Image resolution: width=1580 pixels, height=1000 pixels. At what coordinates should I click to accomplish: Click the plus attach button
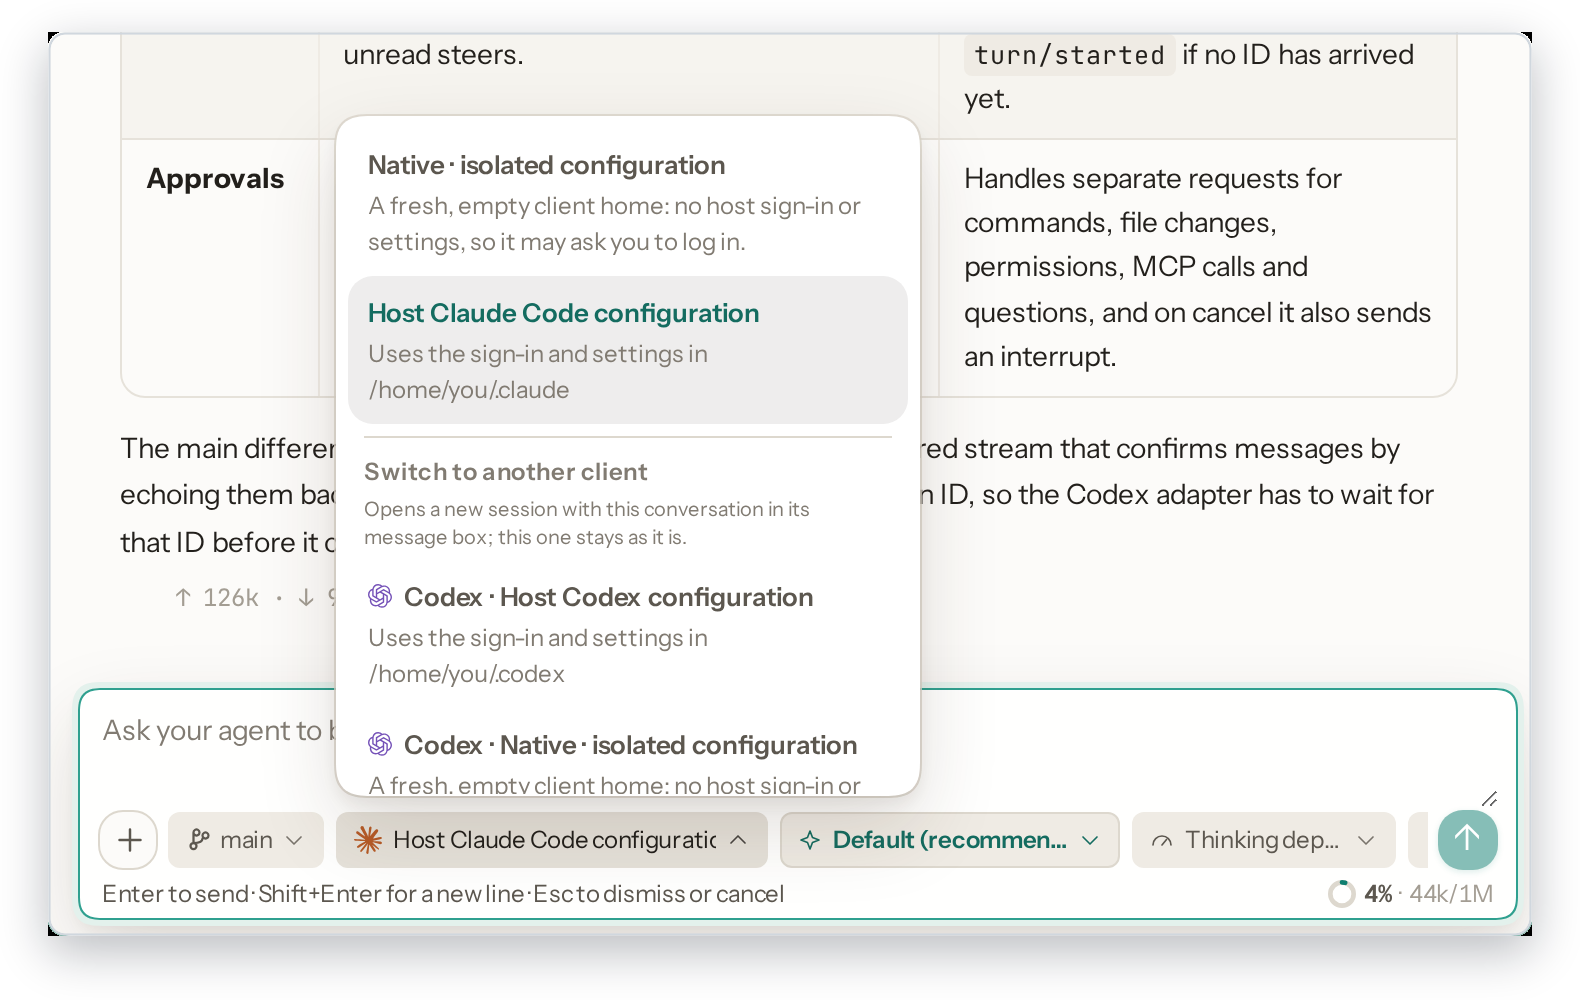click(129, 840)
